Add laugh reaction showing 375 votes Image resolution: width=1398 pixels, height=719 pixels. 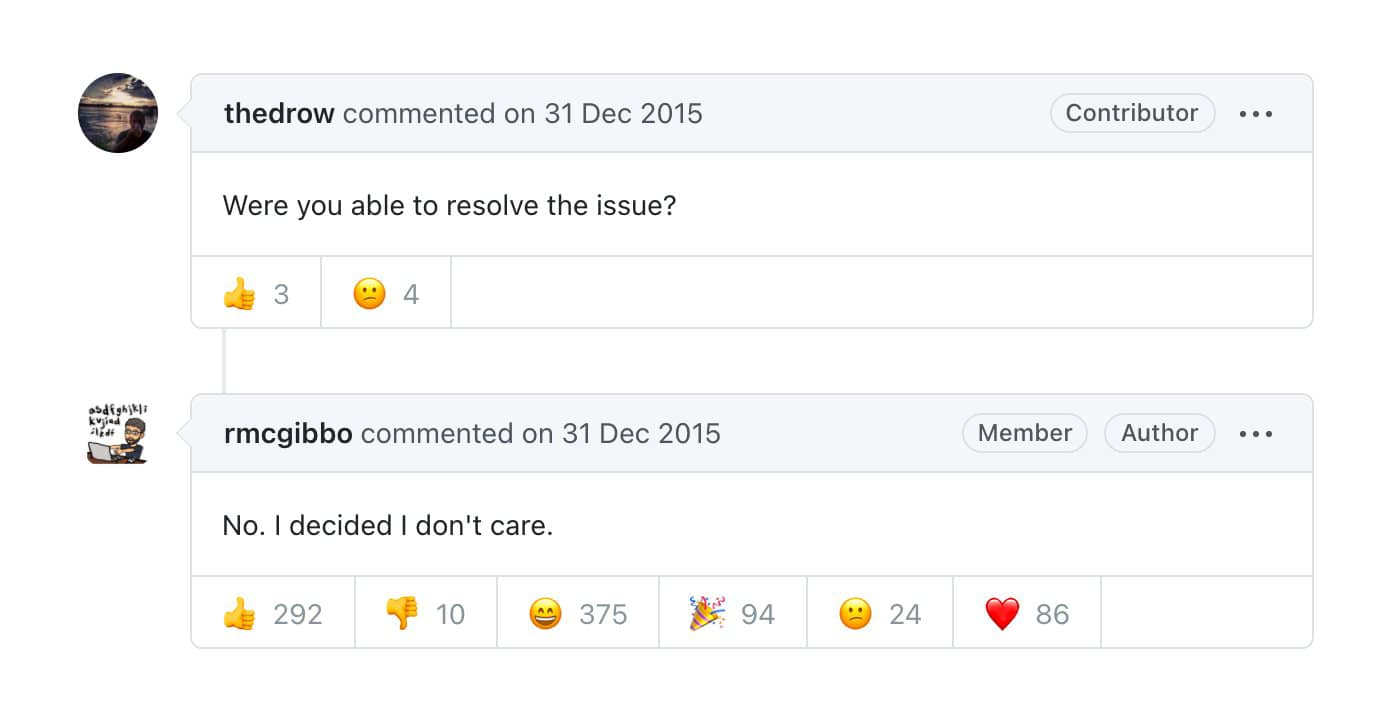click(578, 614)
